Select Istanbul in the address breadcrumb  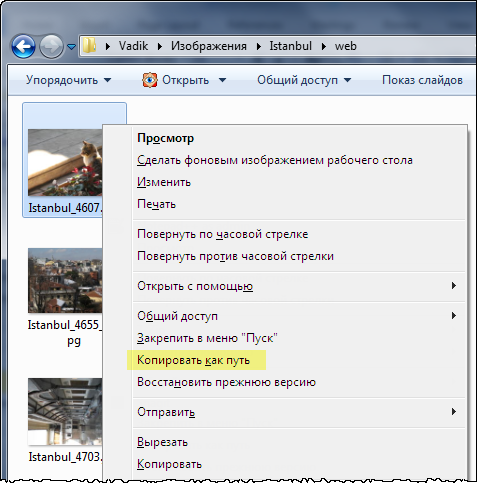[290, 46]
